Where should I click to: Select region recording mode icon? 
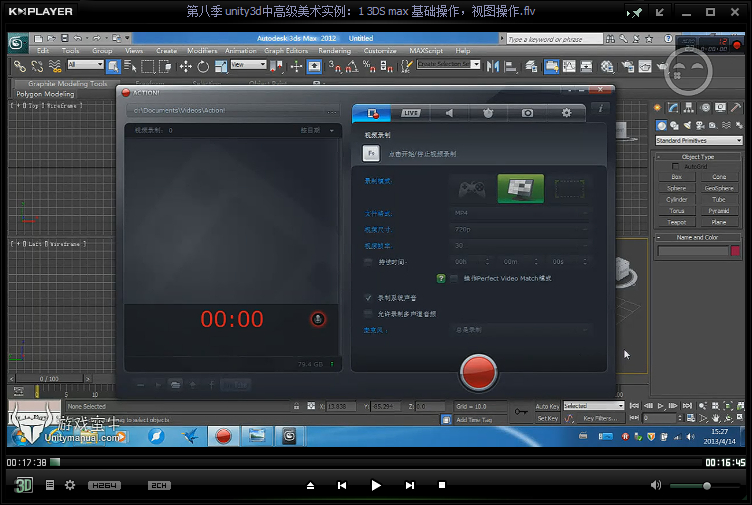tap(570, 189)
